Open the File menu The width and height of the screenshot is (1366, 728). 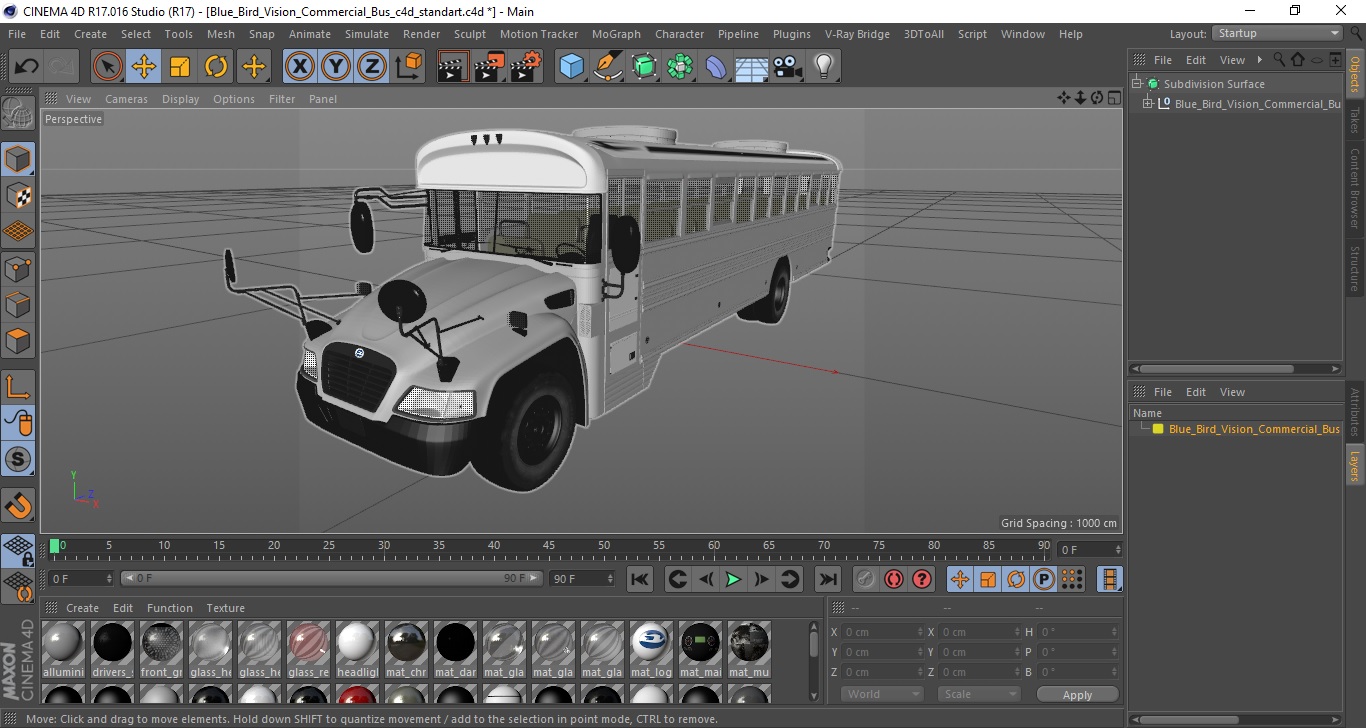coord(17,34)
